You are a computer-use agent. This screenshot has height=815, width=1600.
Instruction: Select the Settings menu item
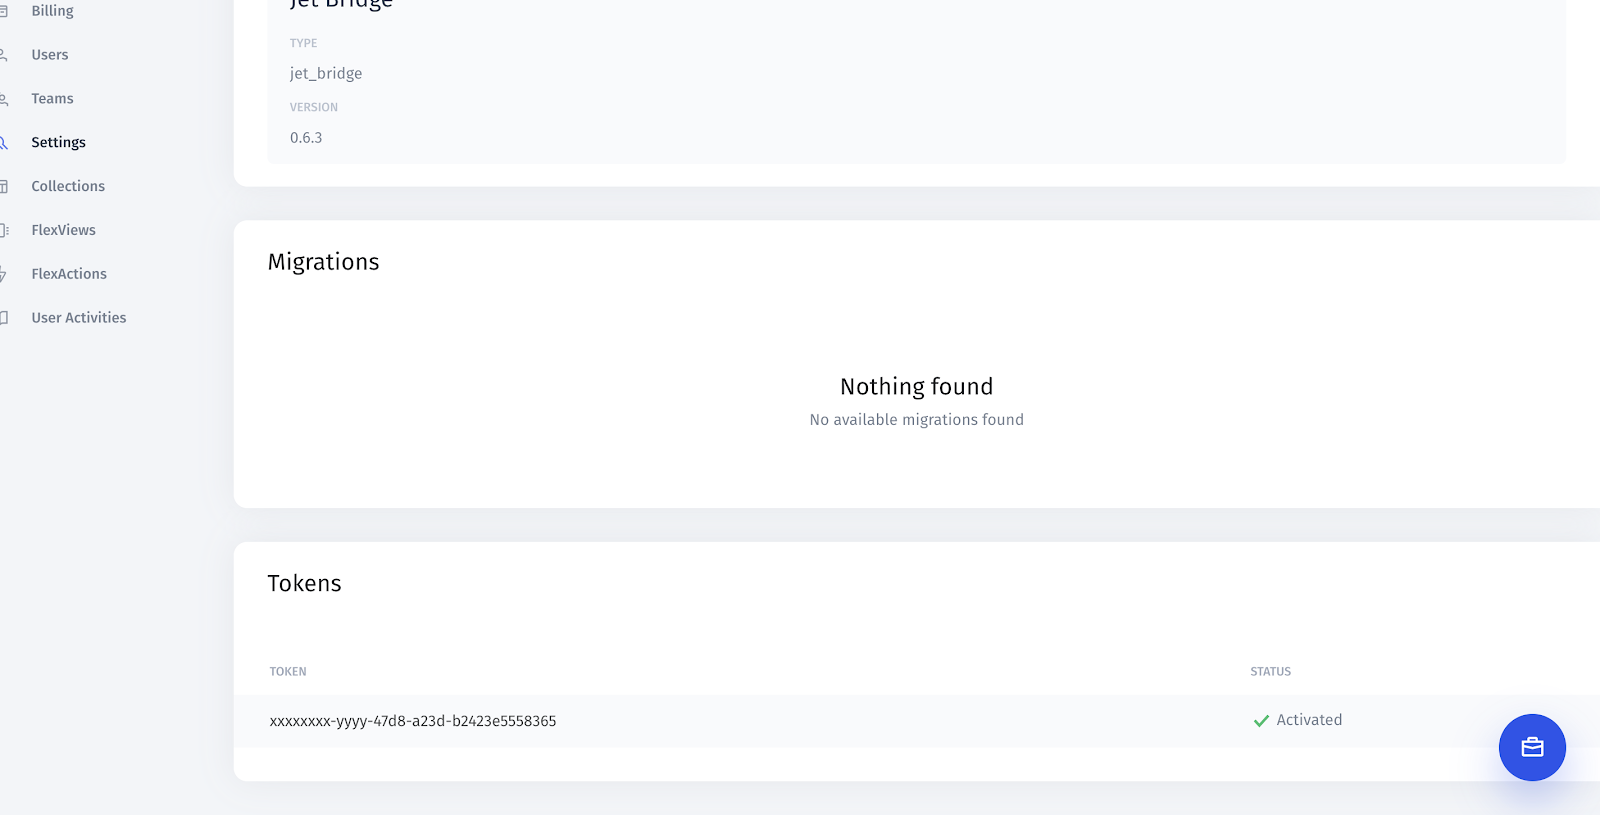pyautogui.click(x=58, y=143)
